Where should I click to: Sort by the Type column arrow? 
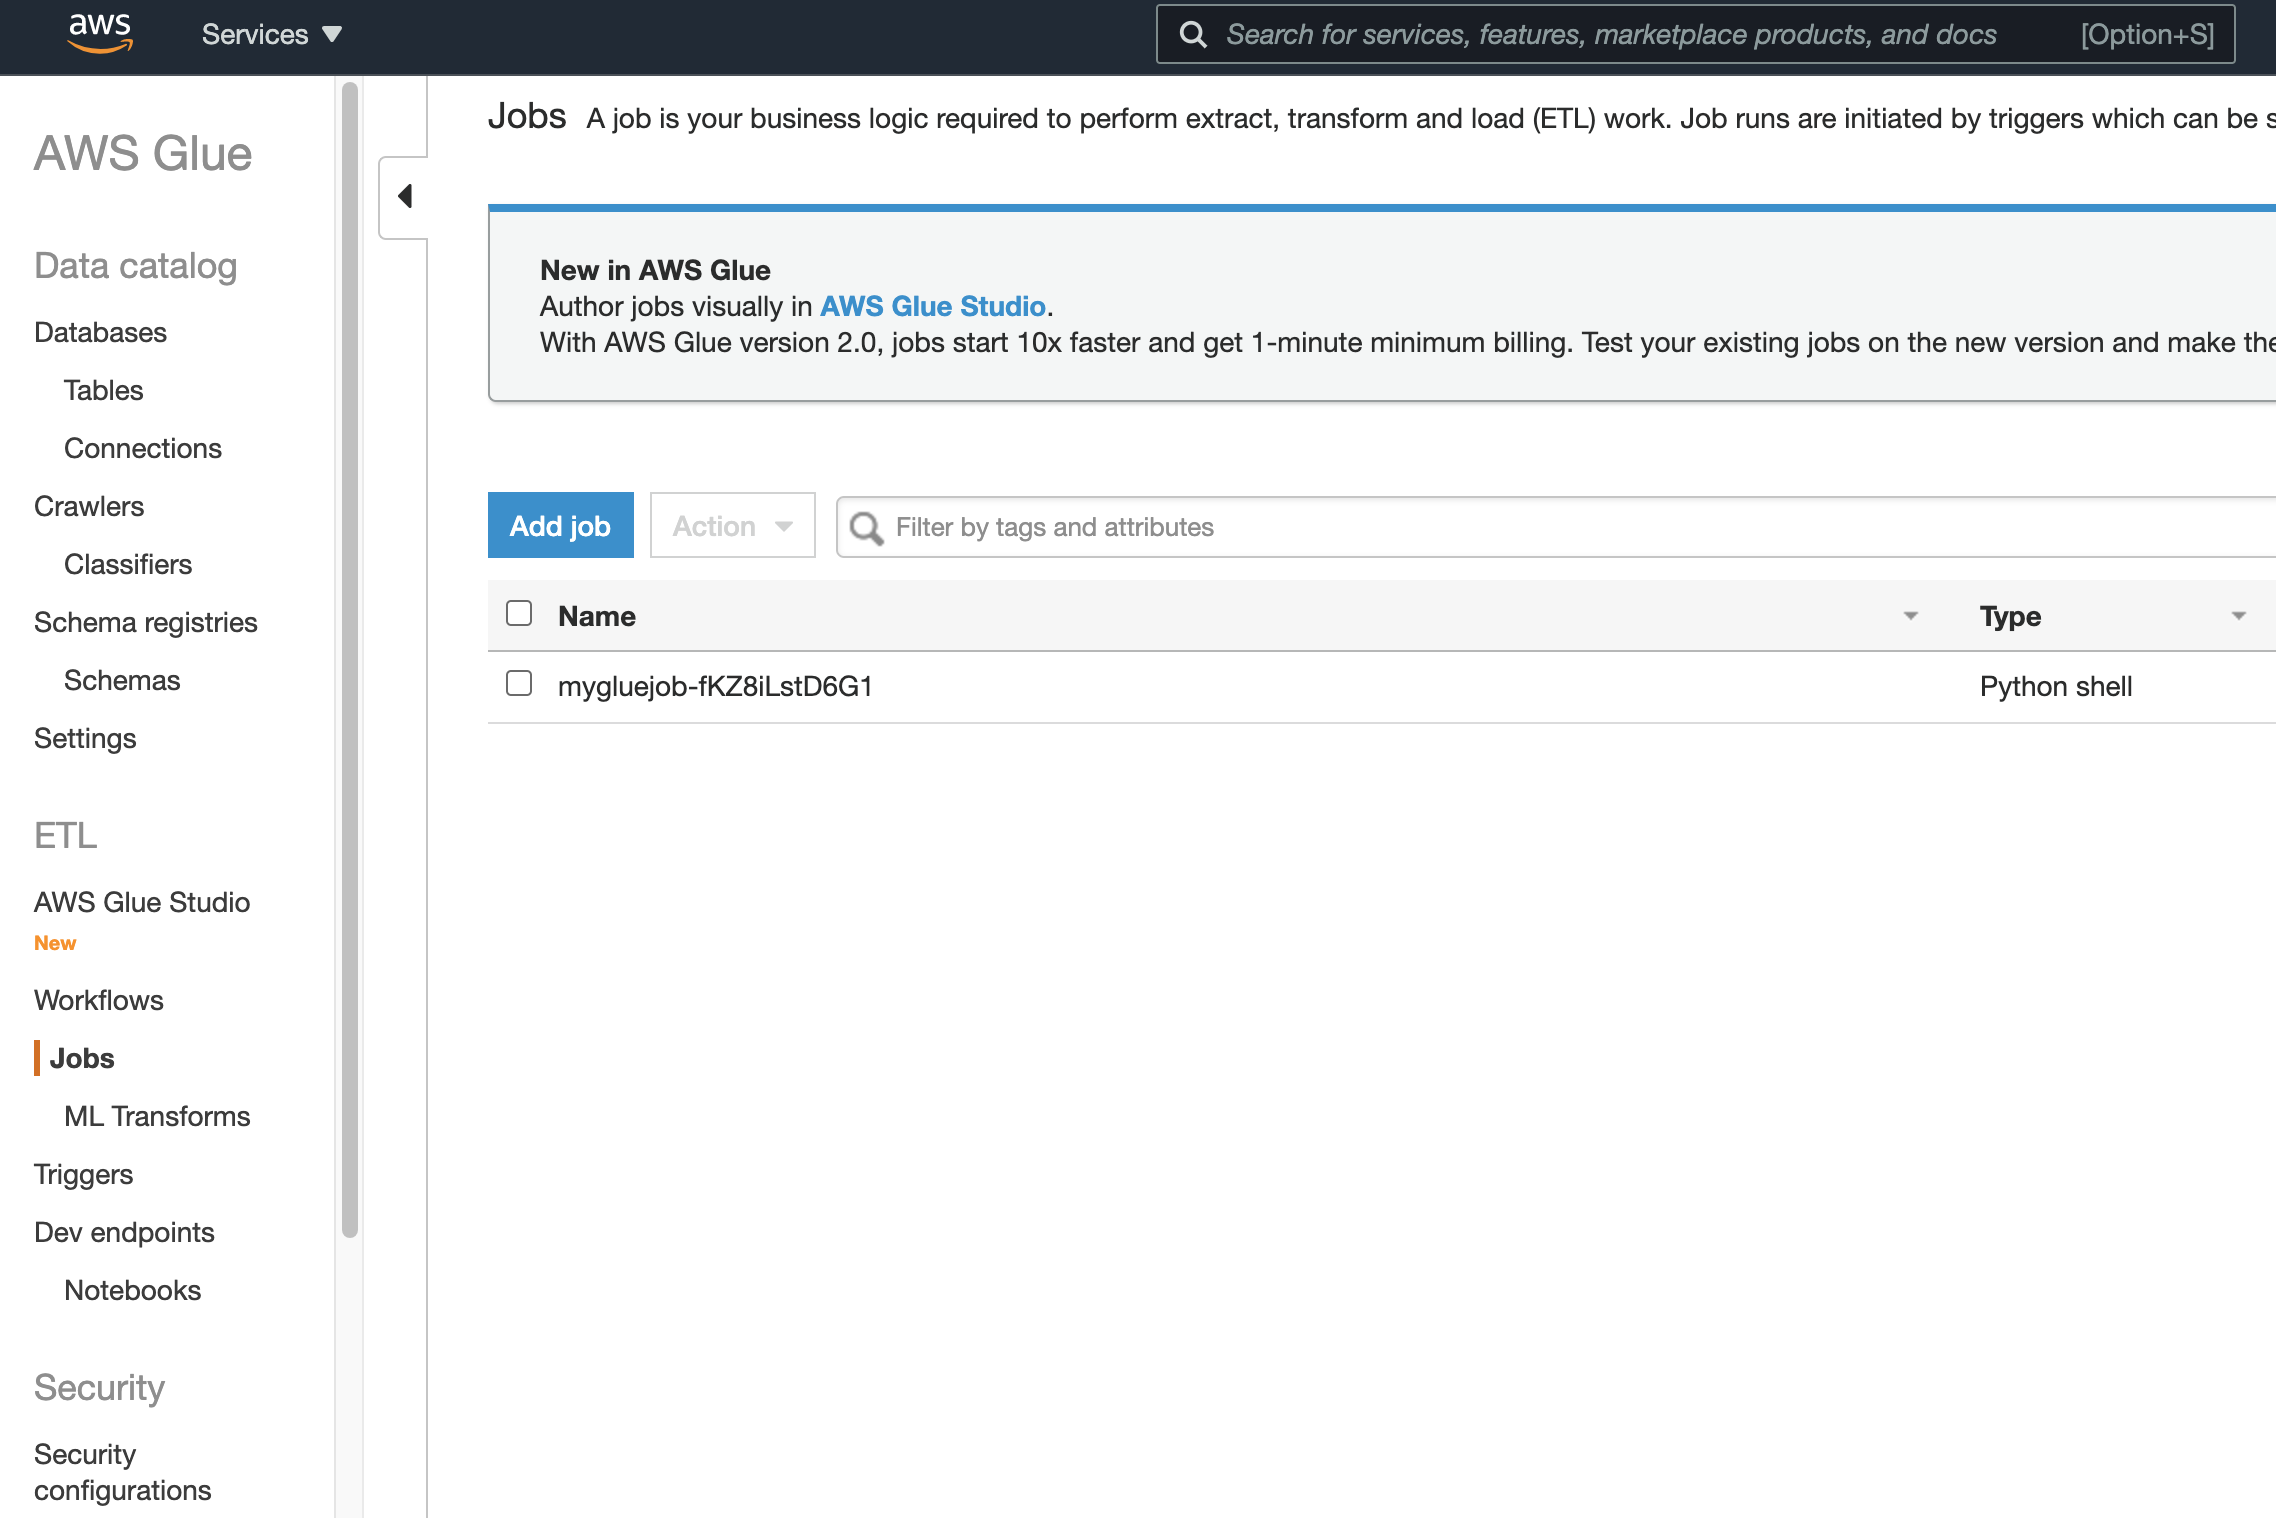[x=2238, y=616]
